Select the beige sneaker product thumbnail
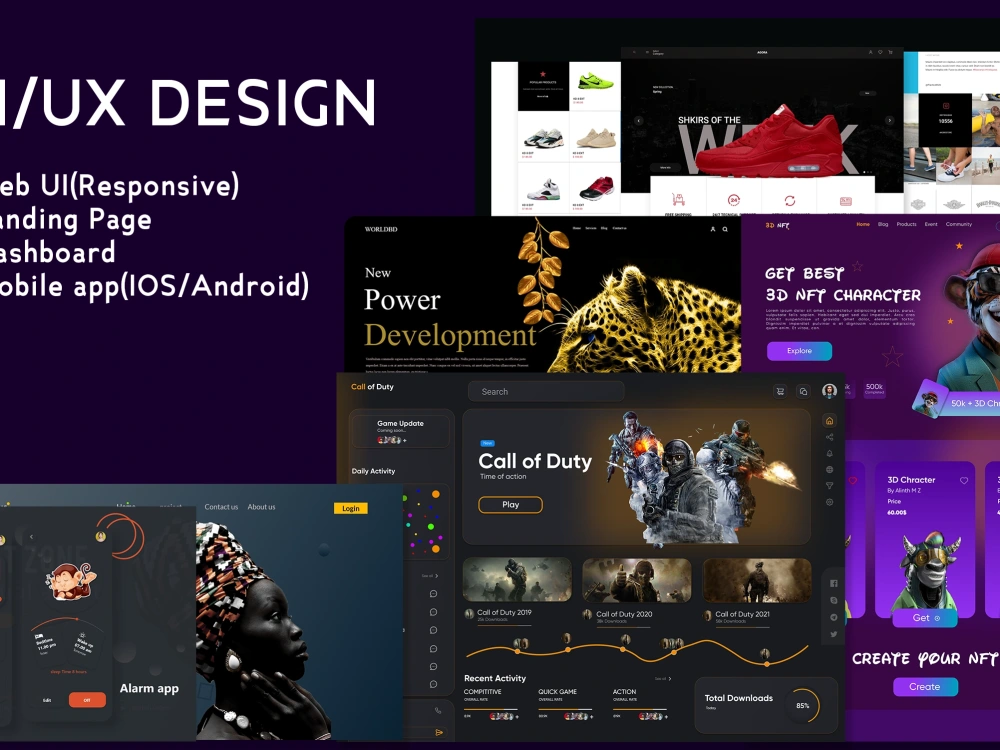1000x750 pixels. pos(594,137)
